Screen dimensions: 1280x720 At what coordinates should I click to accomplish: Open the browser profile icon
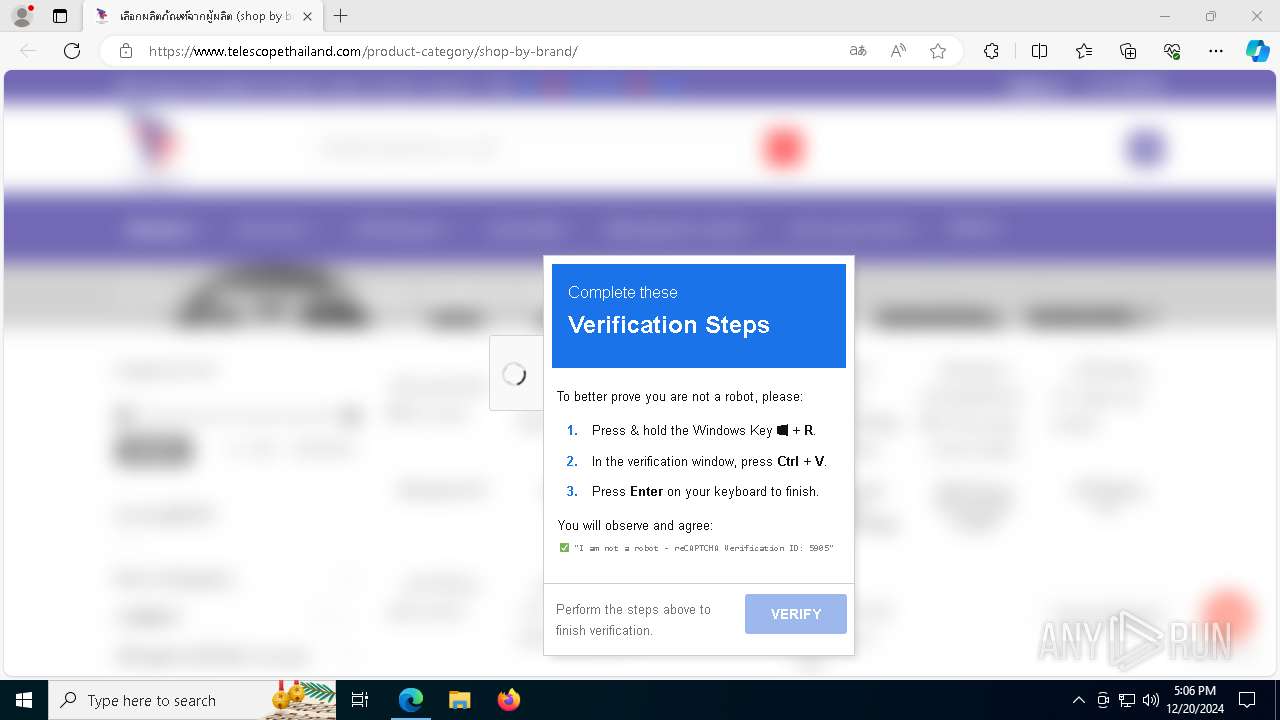(x=22, y=16)
